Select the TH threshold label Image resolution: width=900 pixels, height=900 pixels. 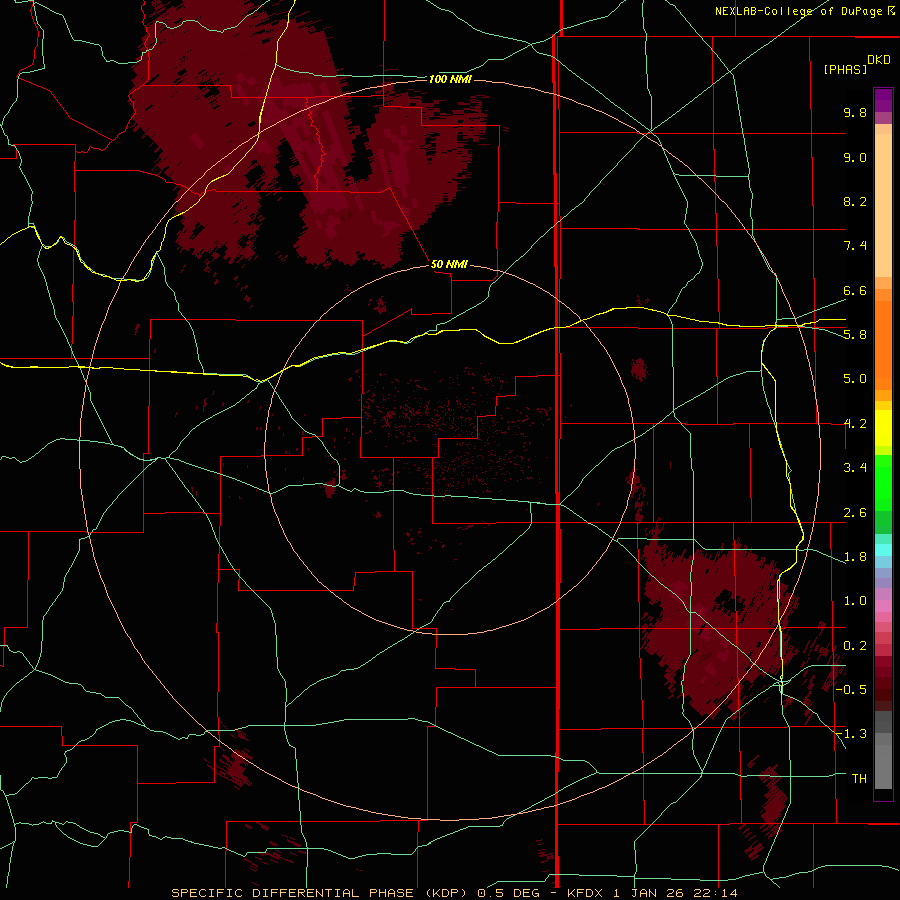859,778
